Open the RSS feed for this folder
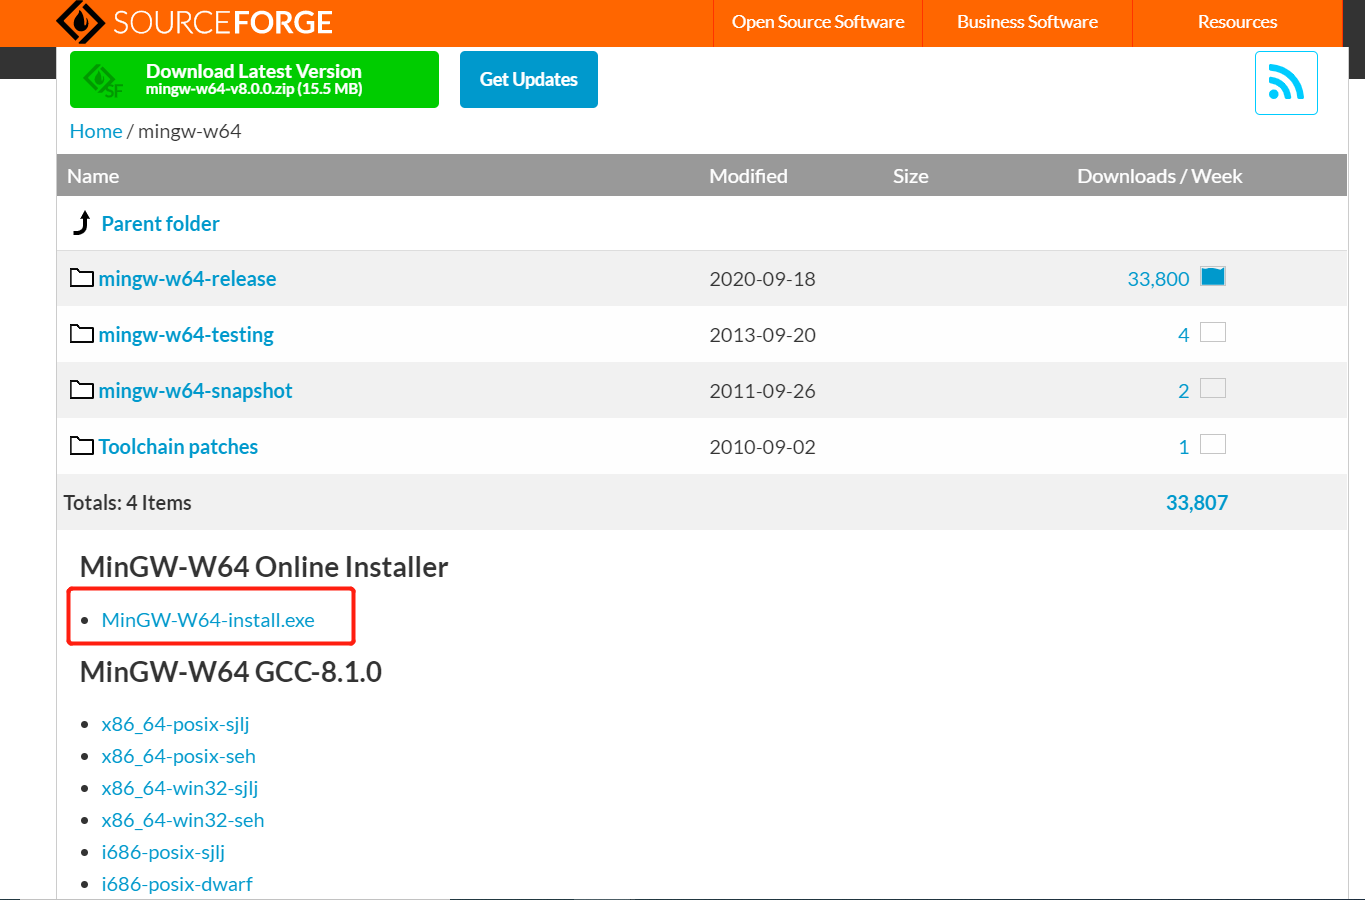 1286,83
